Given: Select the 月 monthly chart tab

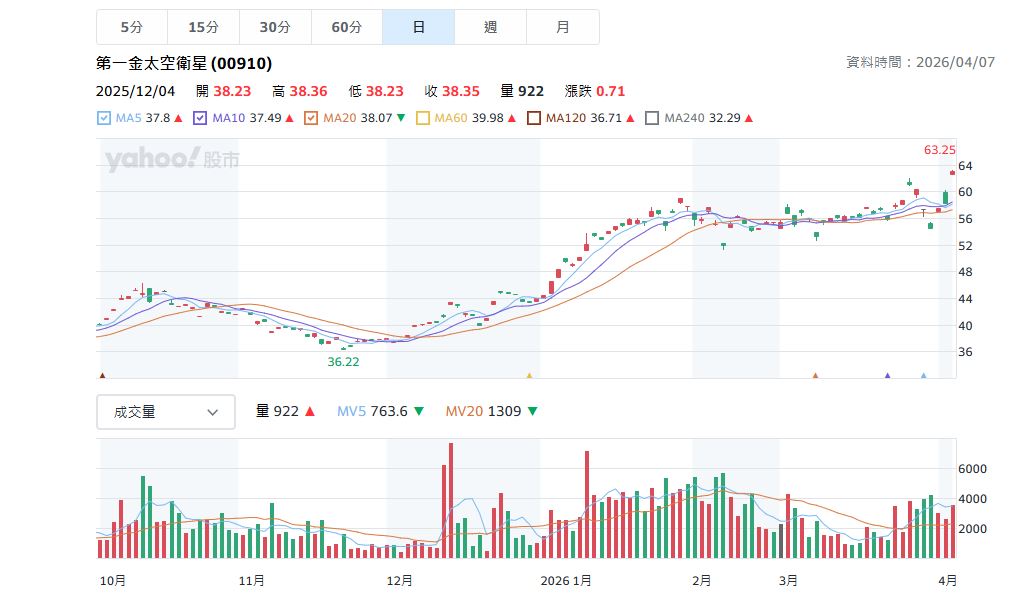Looking at the screenshot, I should coord(562,27).
